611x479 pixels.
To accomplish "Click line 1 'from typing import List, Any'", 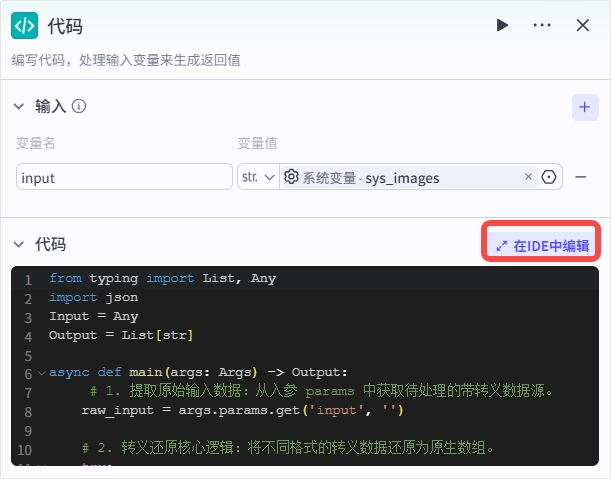I will pyautogui.click(x=162, y=279).
